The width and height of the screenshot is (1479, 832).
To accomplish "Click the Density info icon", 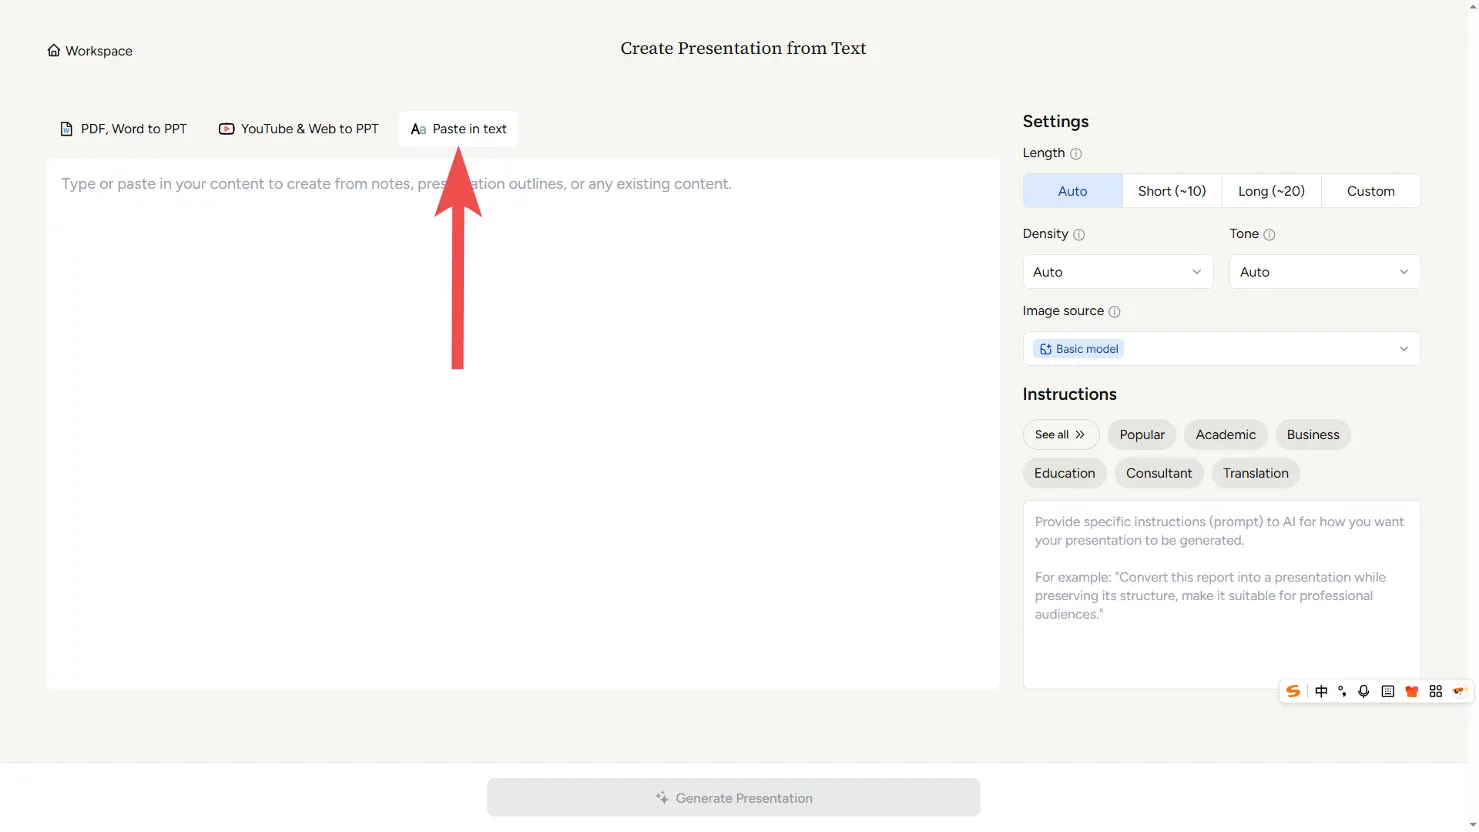I will (x=1079, y=235).
